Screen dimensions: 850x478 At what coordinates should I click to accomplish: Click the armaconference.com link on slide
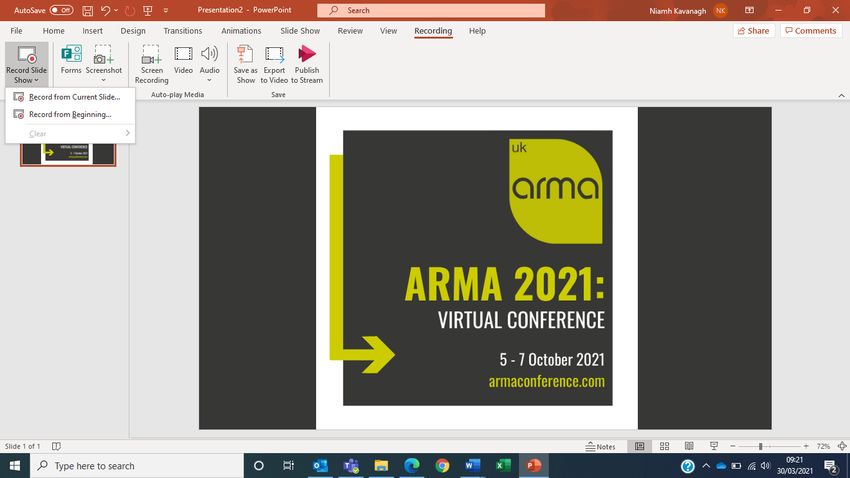click(546, 382)
